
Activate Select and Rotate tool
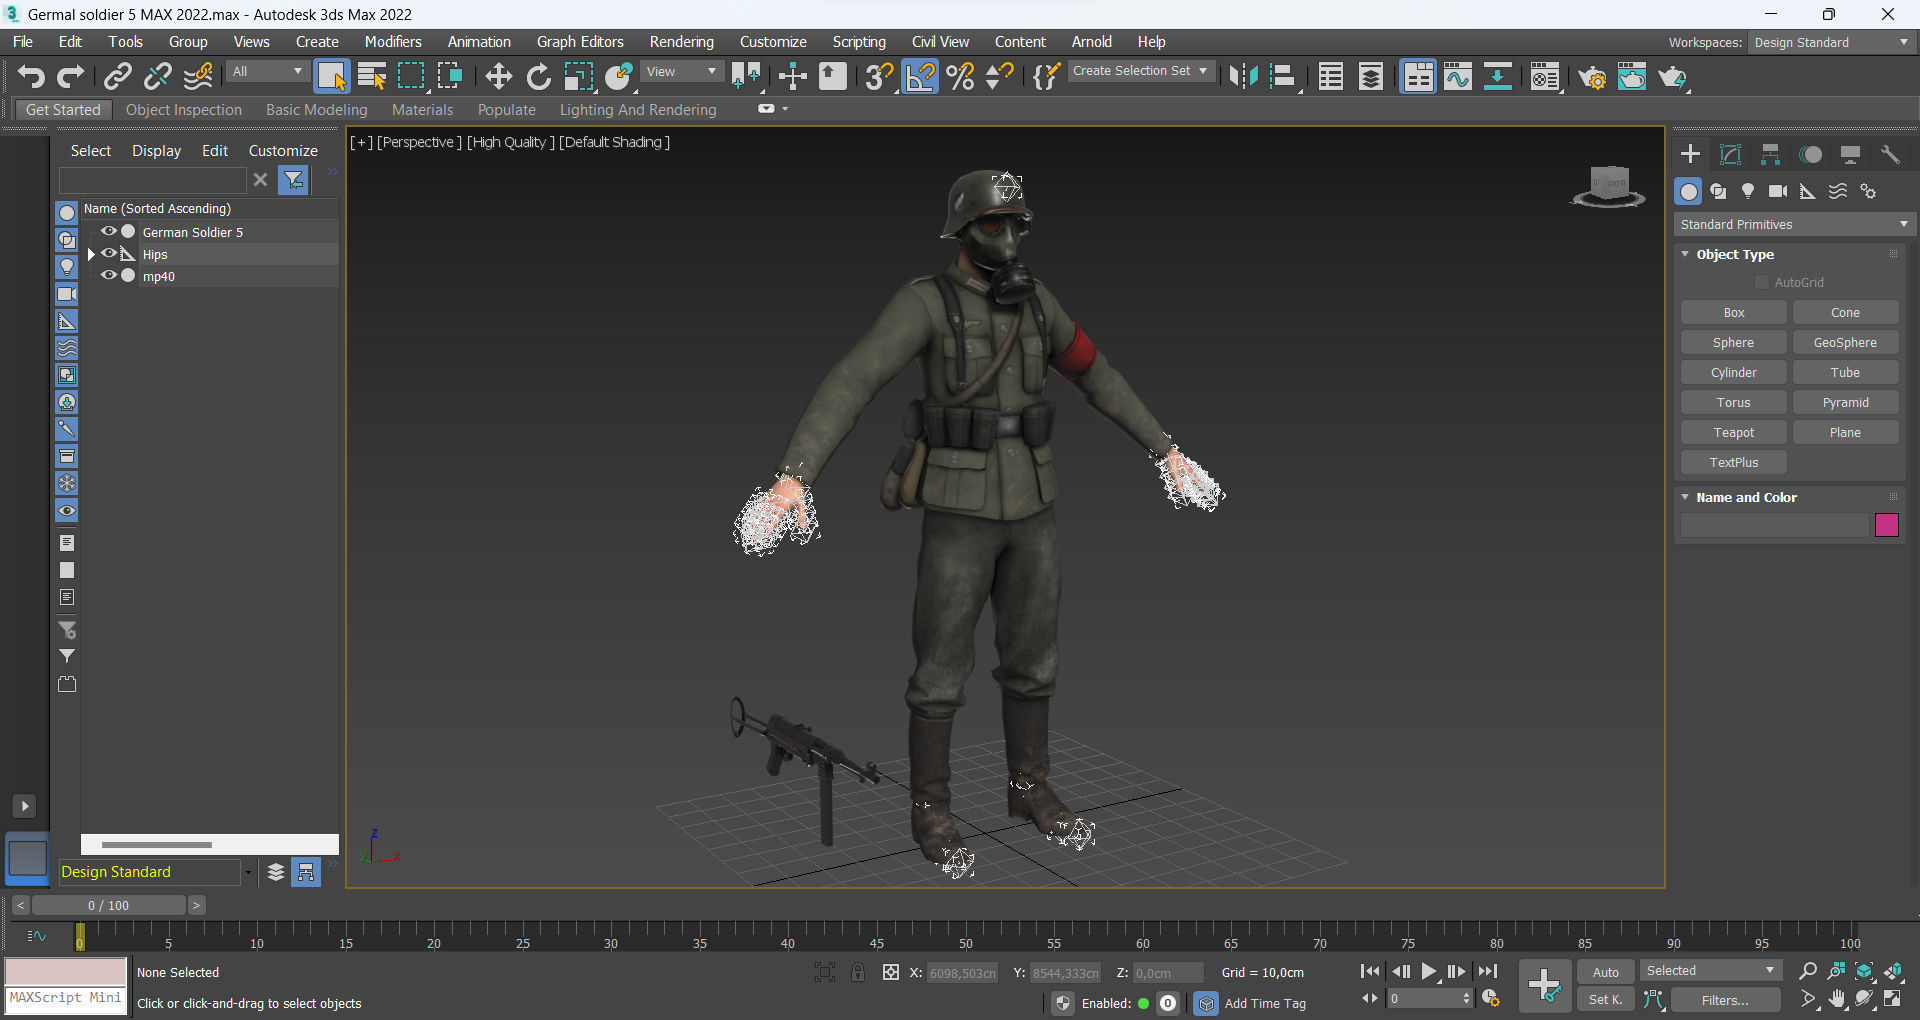tap(538, 76)
